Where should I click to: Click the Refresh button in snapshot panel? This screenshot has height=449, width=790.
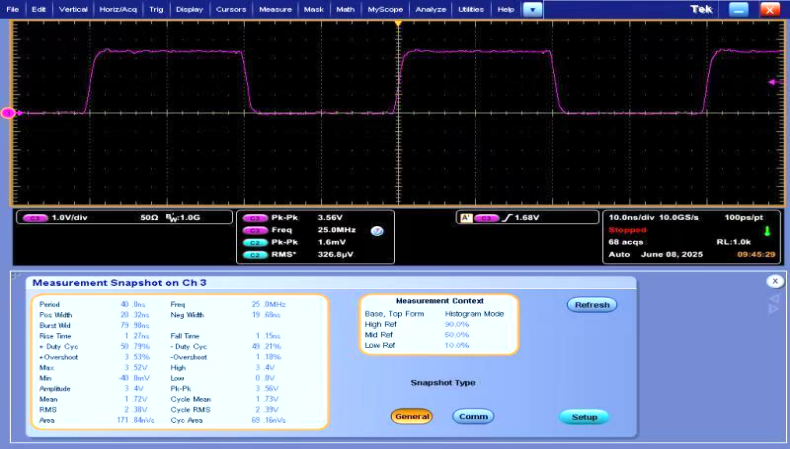592,305
